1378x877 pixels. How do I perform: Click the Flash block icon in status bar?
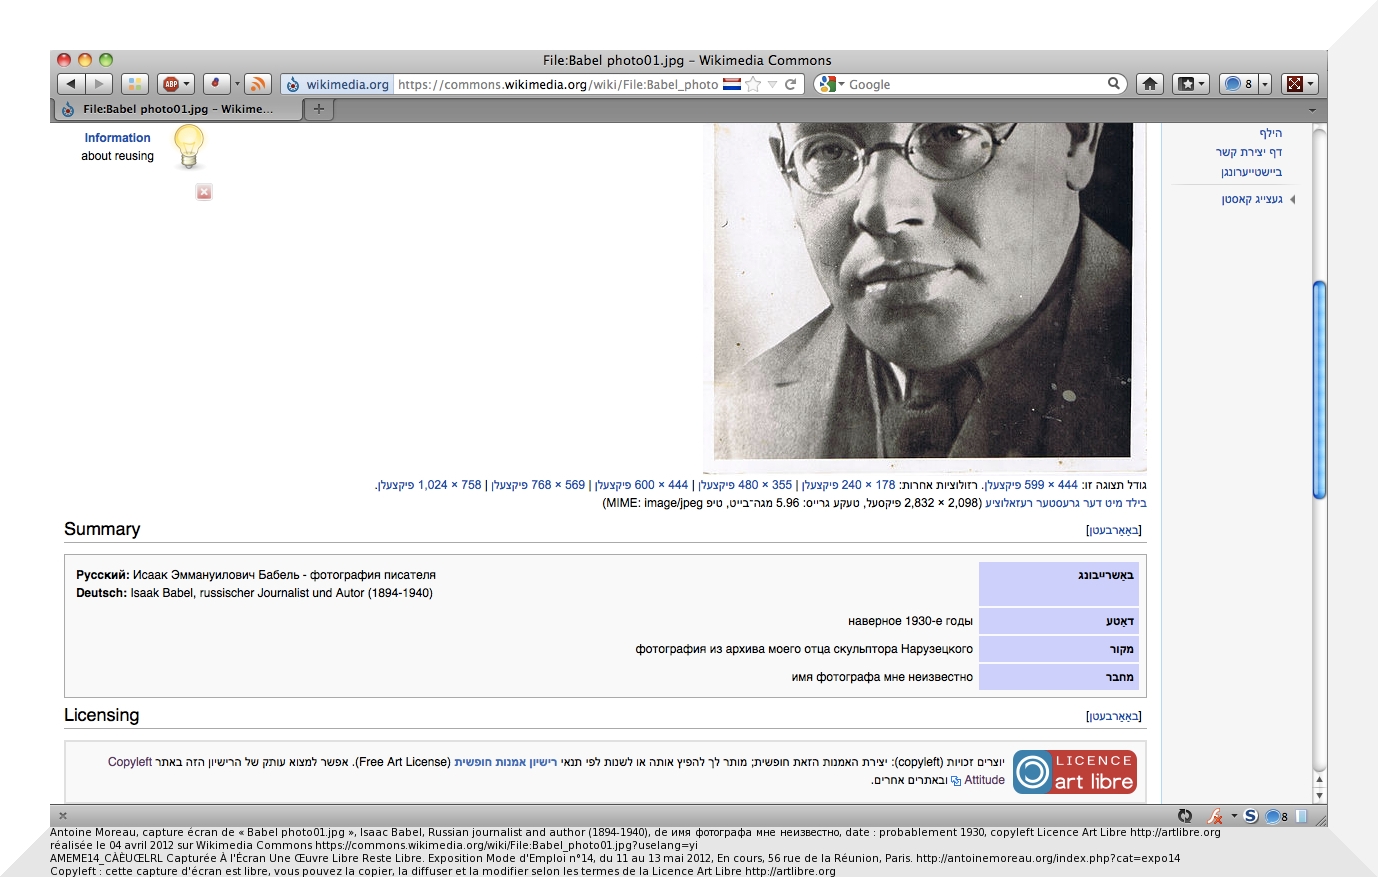tap(1215, 816)
